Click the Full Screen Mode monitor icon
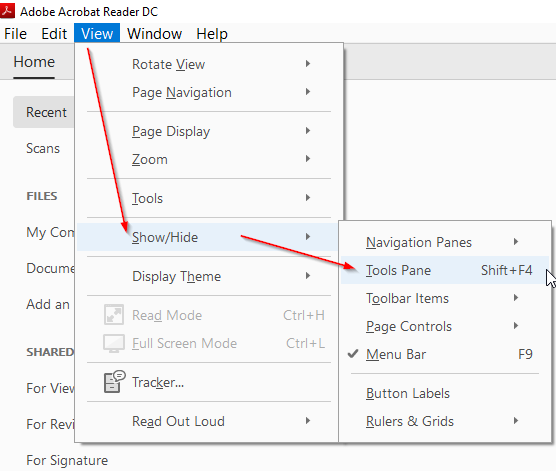Image resolution: width=556 pixels, height=471 pixels. coord(114,343)
